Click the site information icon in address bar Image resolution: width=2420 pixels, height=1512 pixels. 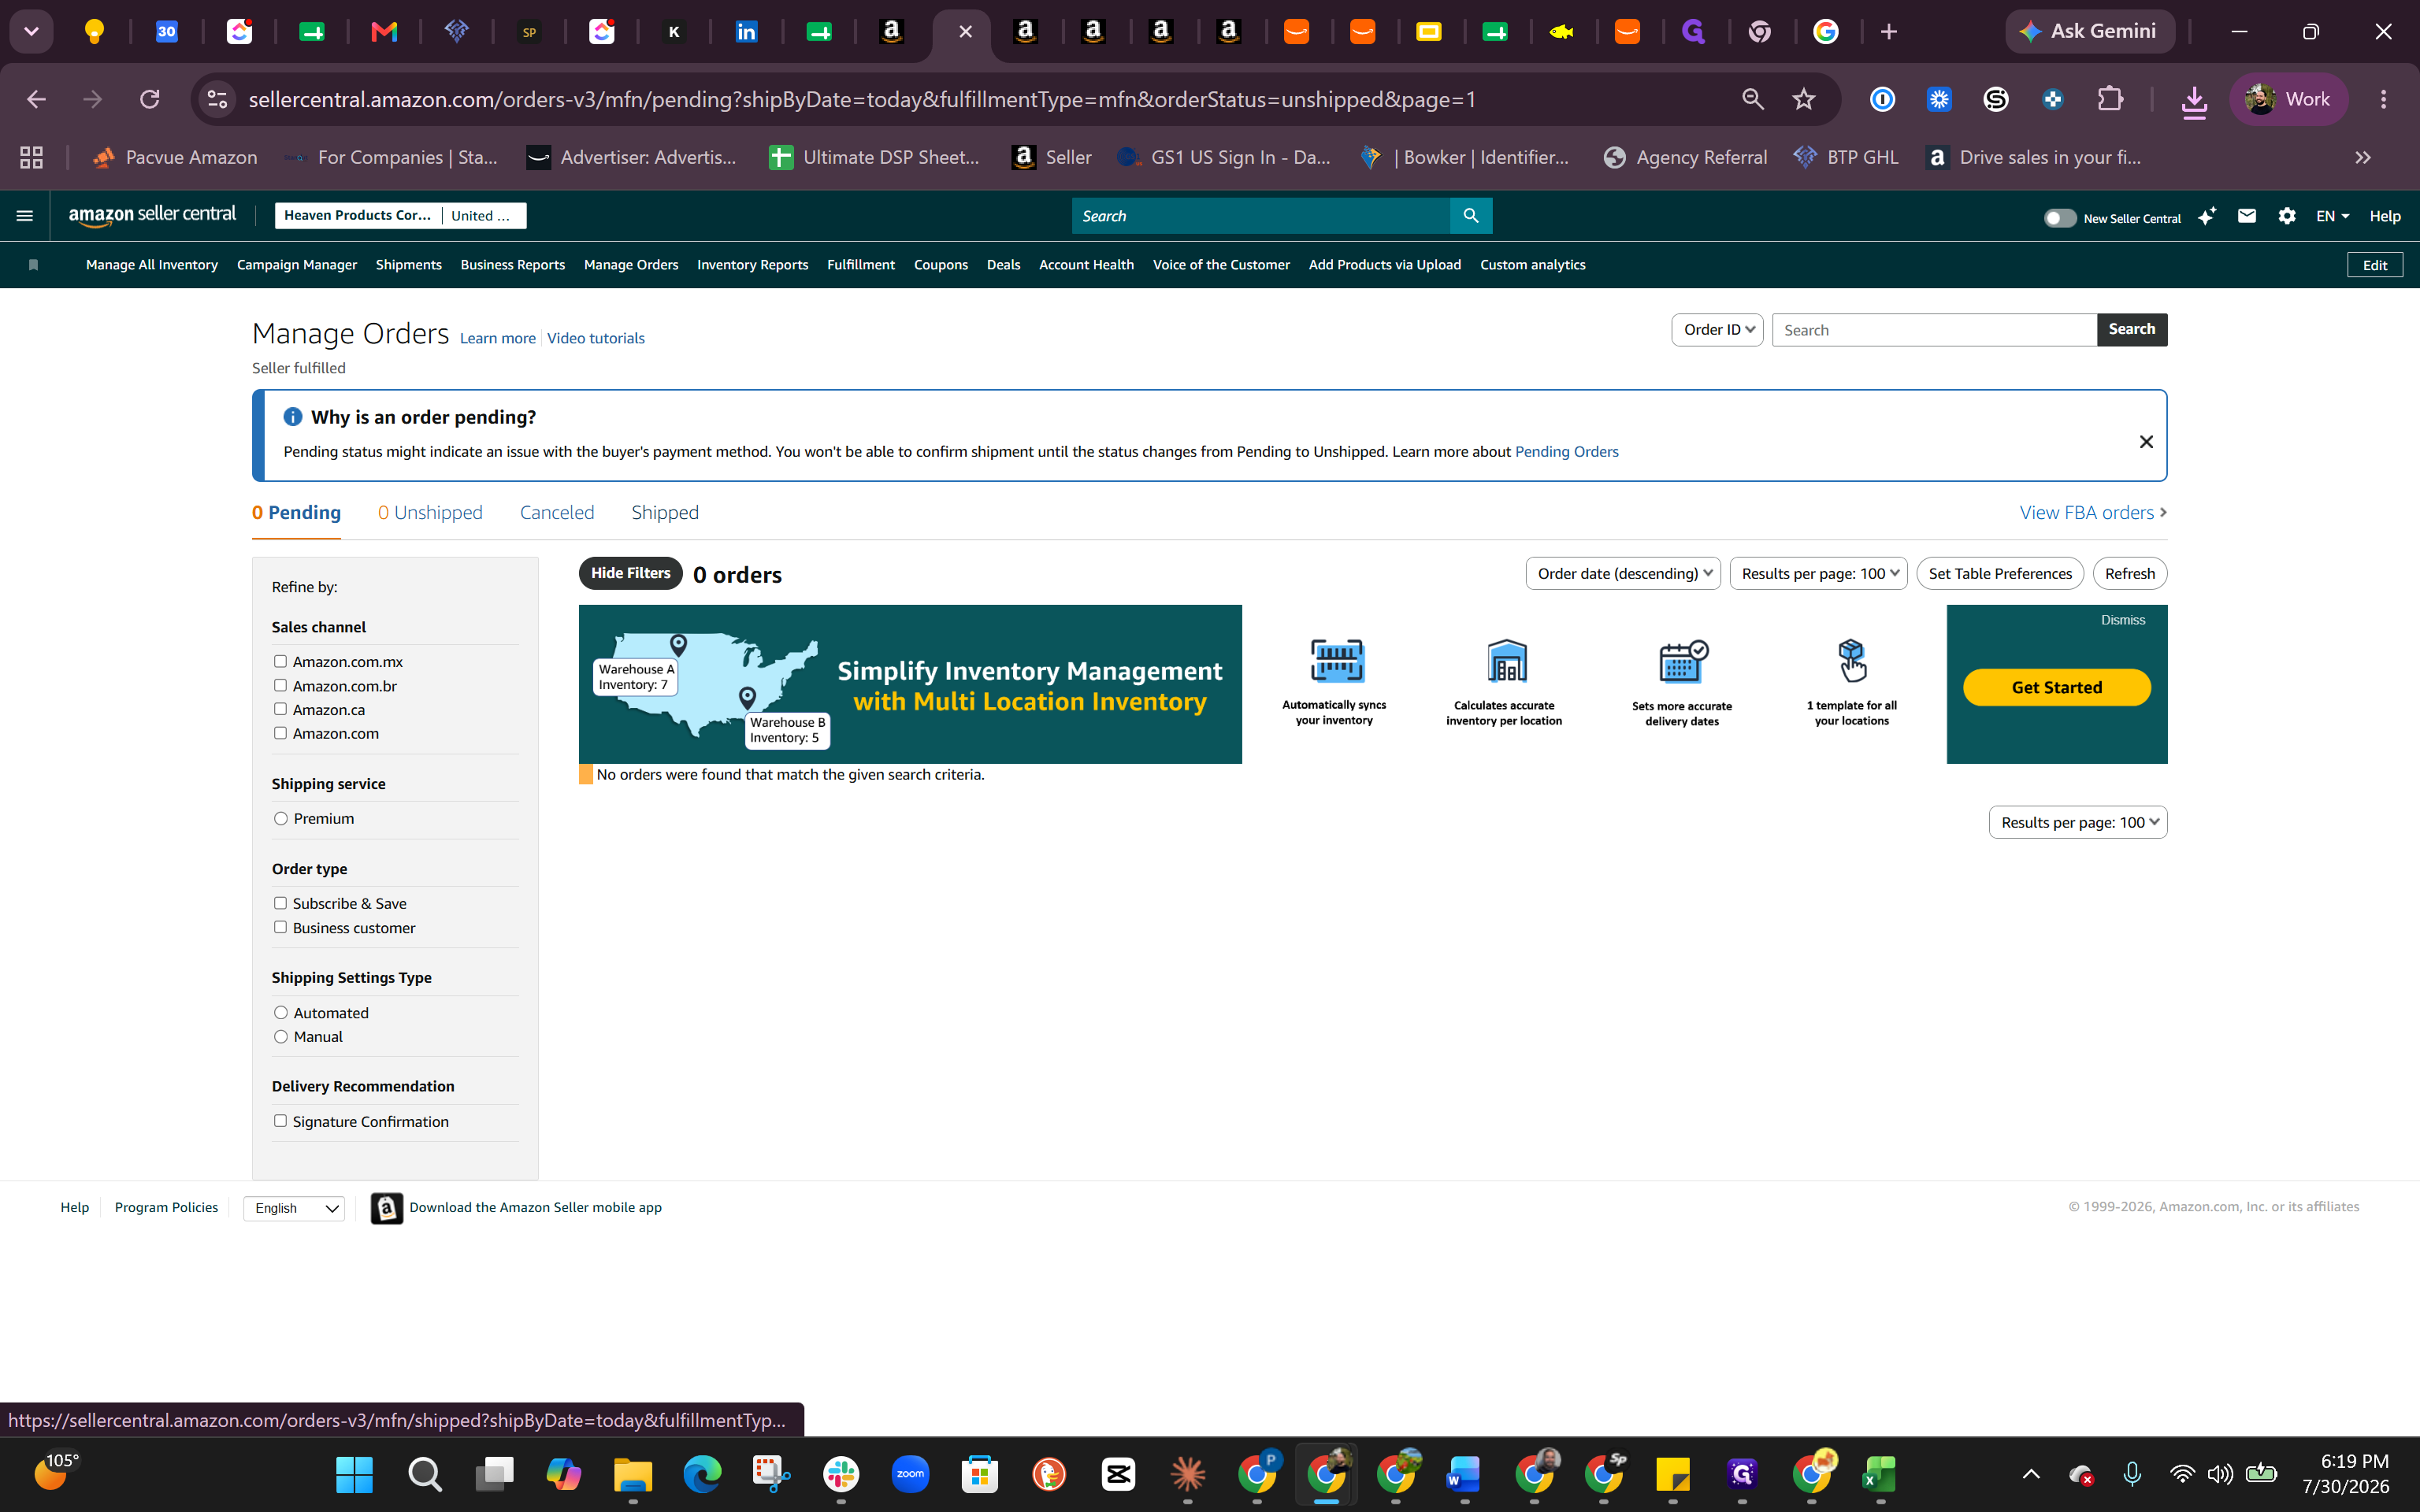pyautogui.click(x=217, y=99)
